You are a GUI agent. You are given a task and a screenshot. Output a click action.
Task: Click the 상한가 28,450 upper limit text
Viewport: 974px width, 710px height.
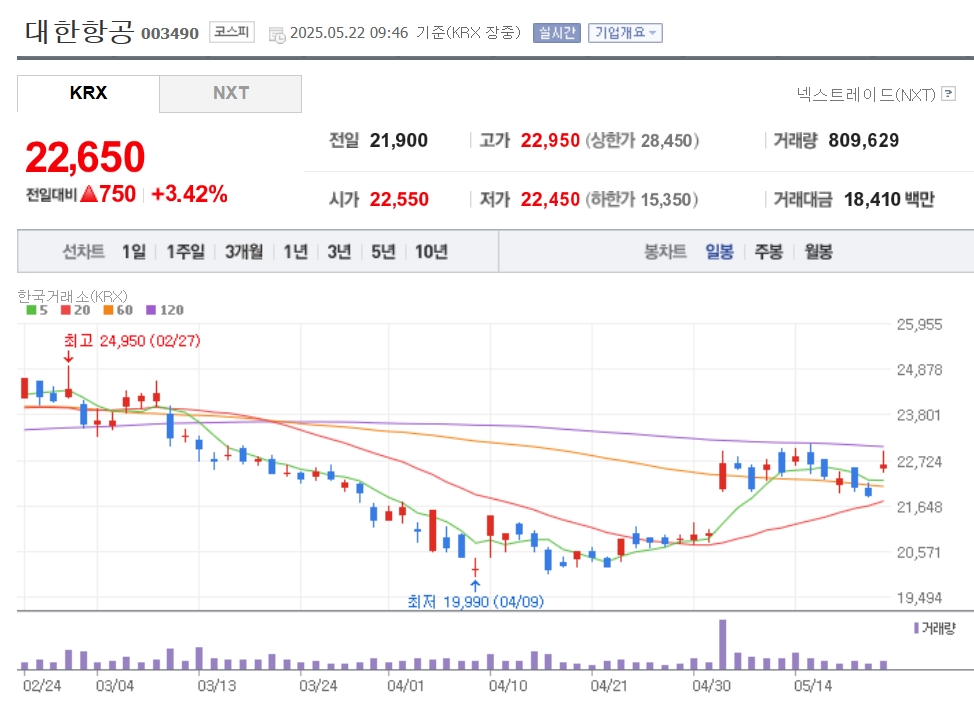pos(642,140)
